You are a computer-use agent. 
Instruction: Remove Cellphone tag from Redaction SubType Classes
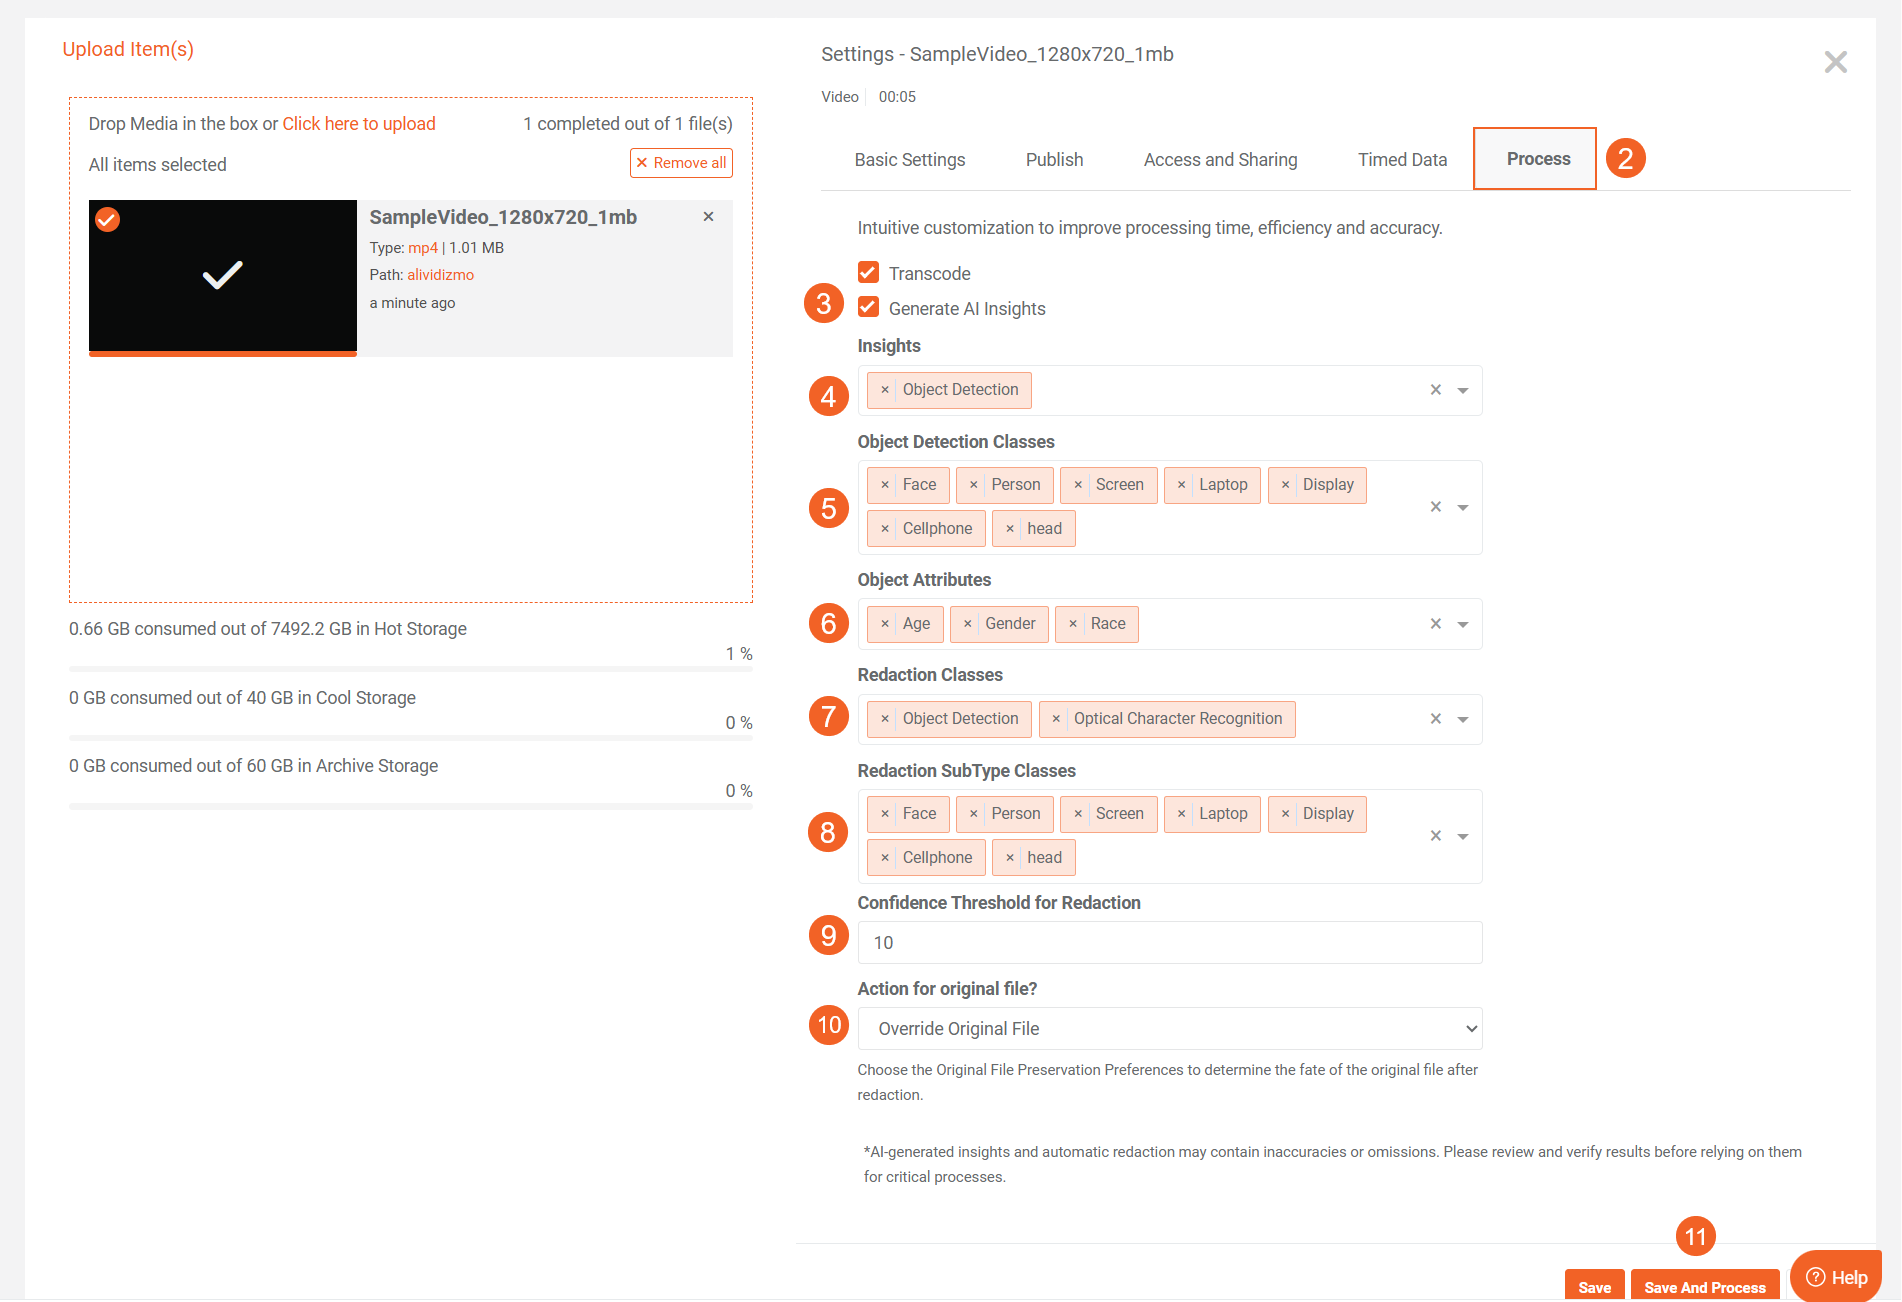click(884, 858)
